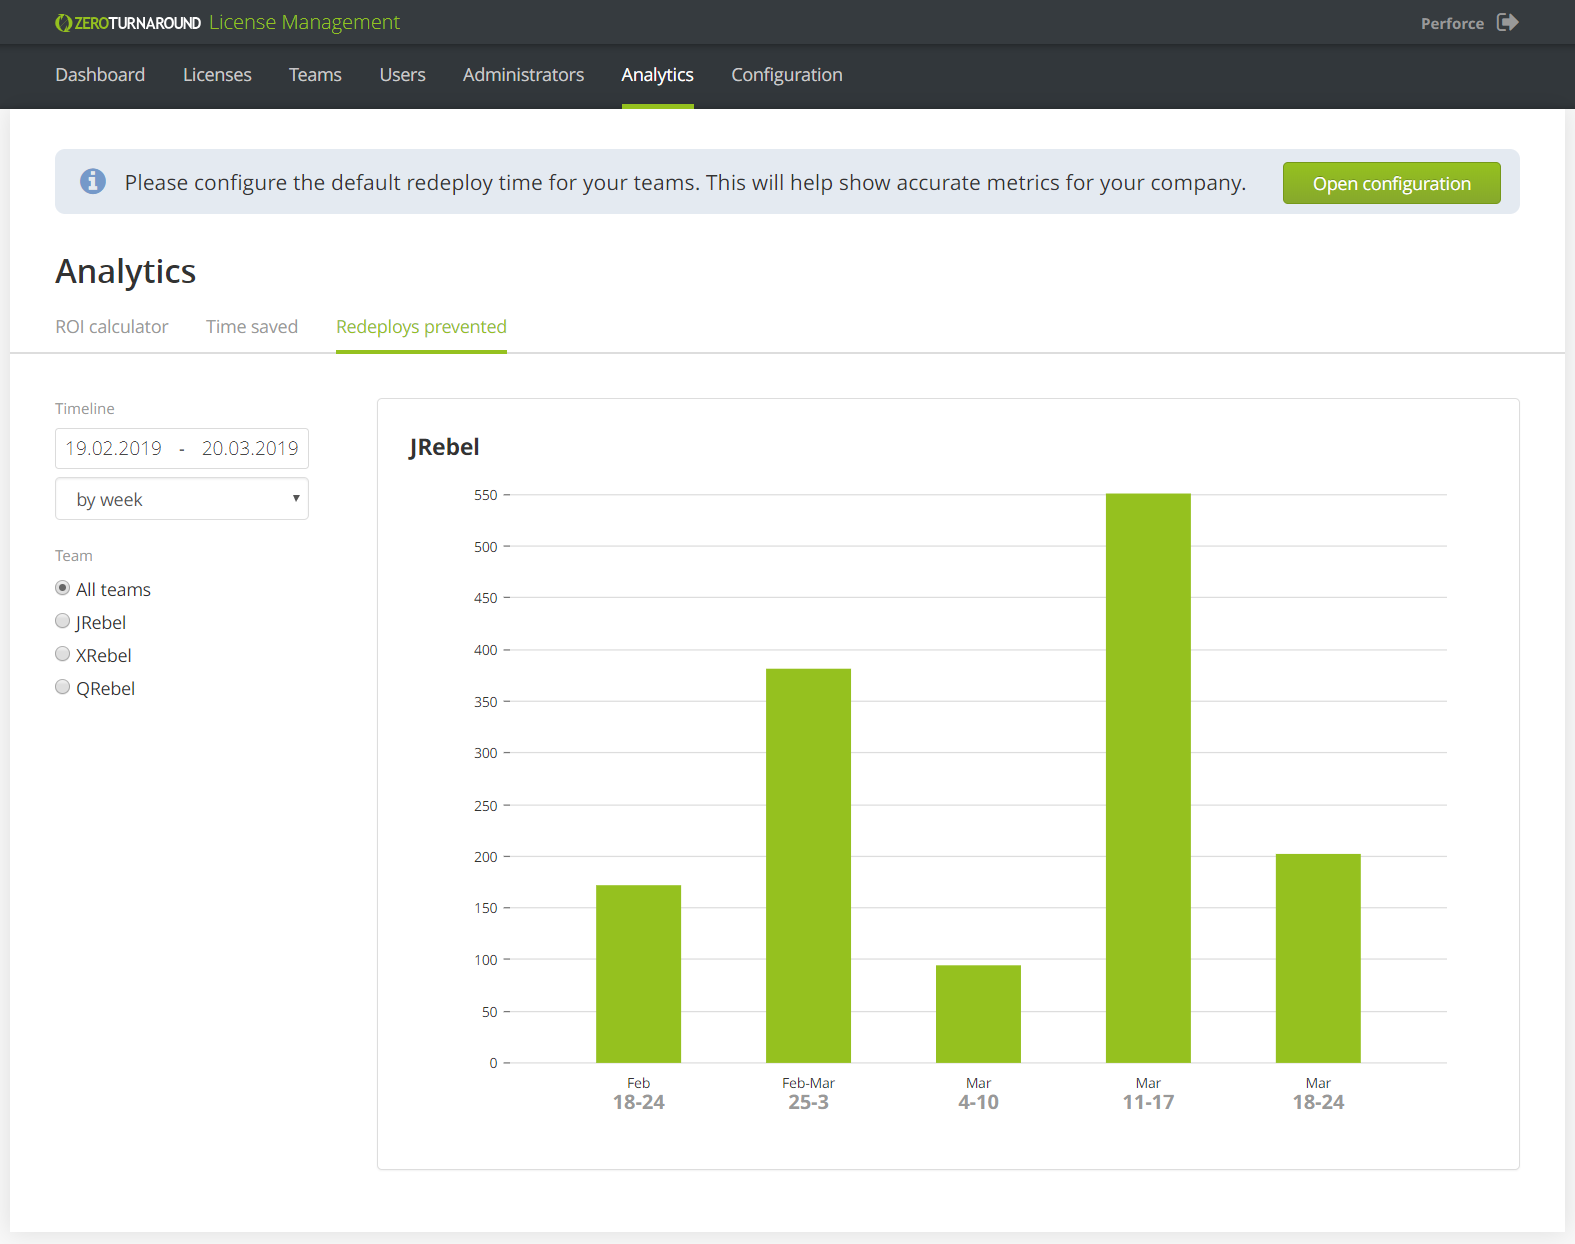Switch to the Time saved tab
Viewport: 1575px width, 1244px height.
point(252,327)
